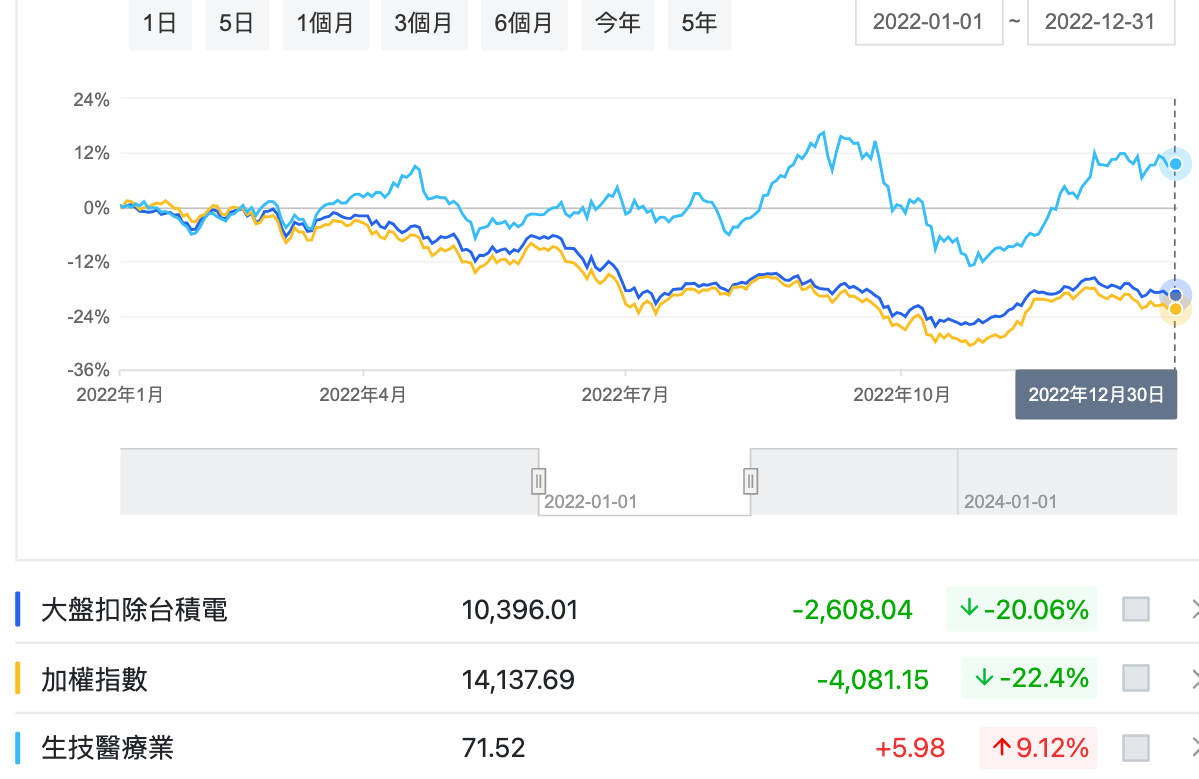The height and width of the screenshot is (779, 1199).
Task: Click yellow 加權指數 endpoint marker on chart
Action: tap(1175, 309)
